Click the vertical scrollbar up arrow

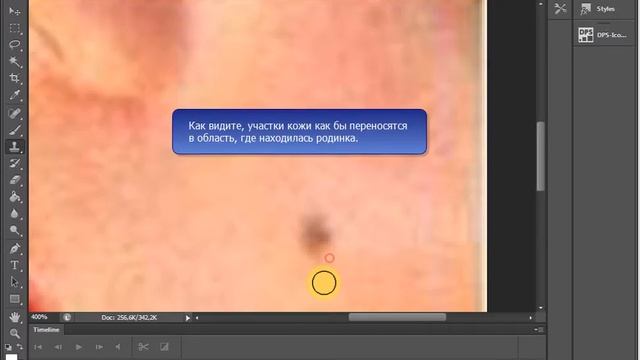click(541, 4)
